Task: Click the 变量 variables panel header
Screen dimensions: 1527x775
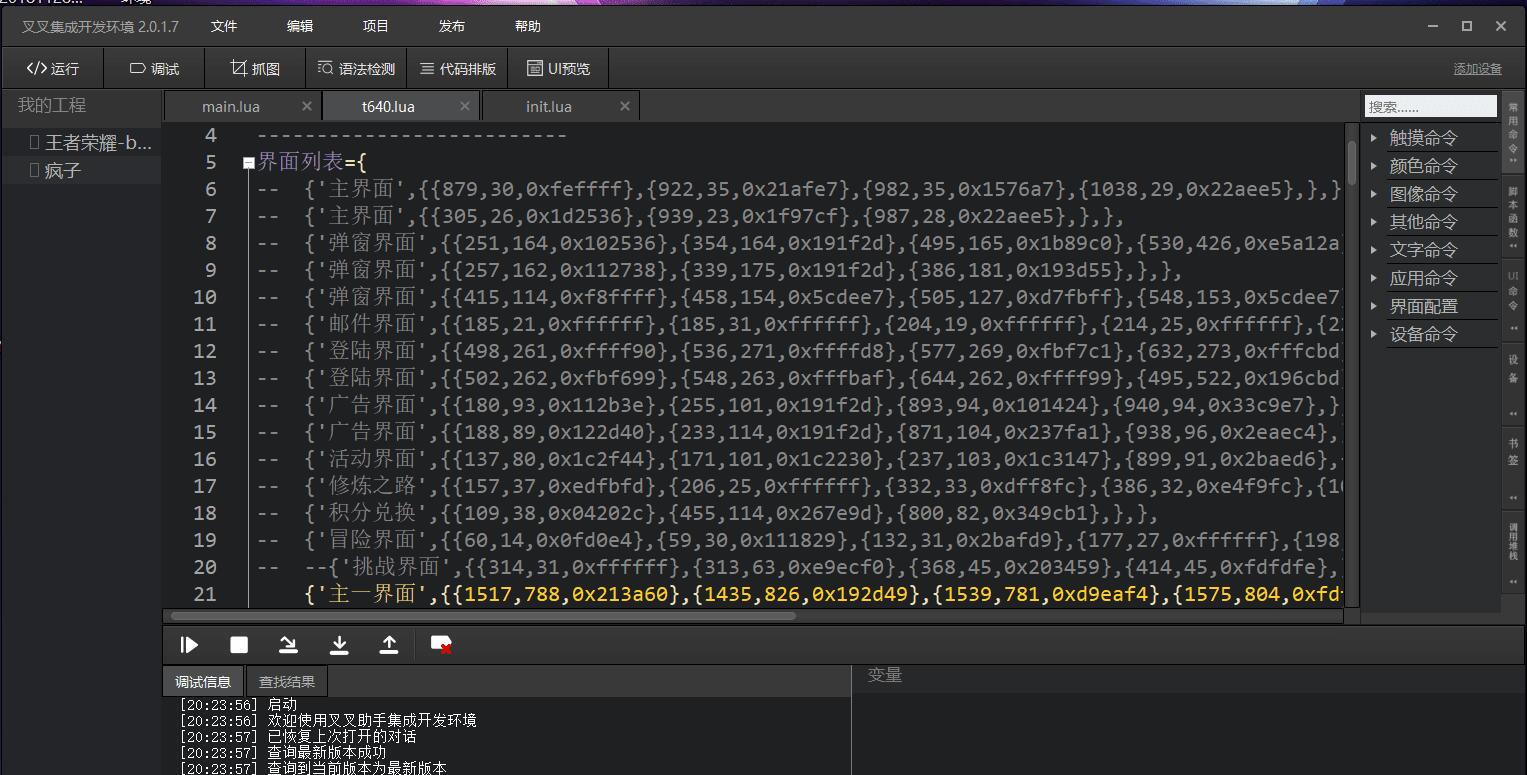Action: click(x=885, y=675)
